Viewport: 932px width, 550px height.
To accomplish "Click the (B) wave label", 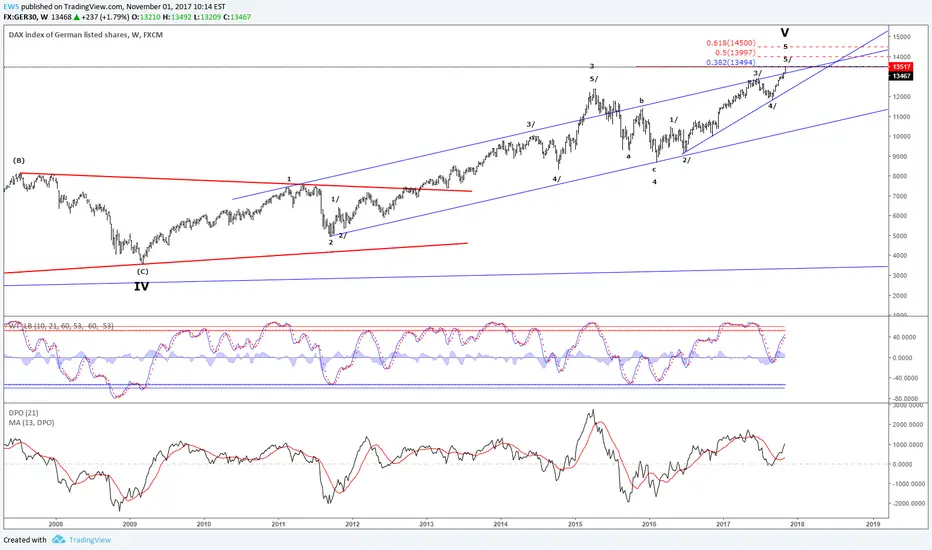I will 19,161.
